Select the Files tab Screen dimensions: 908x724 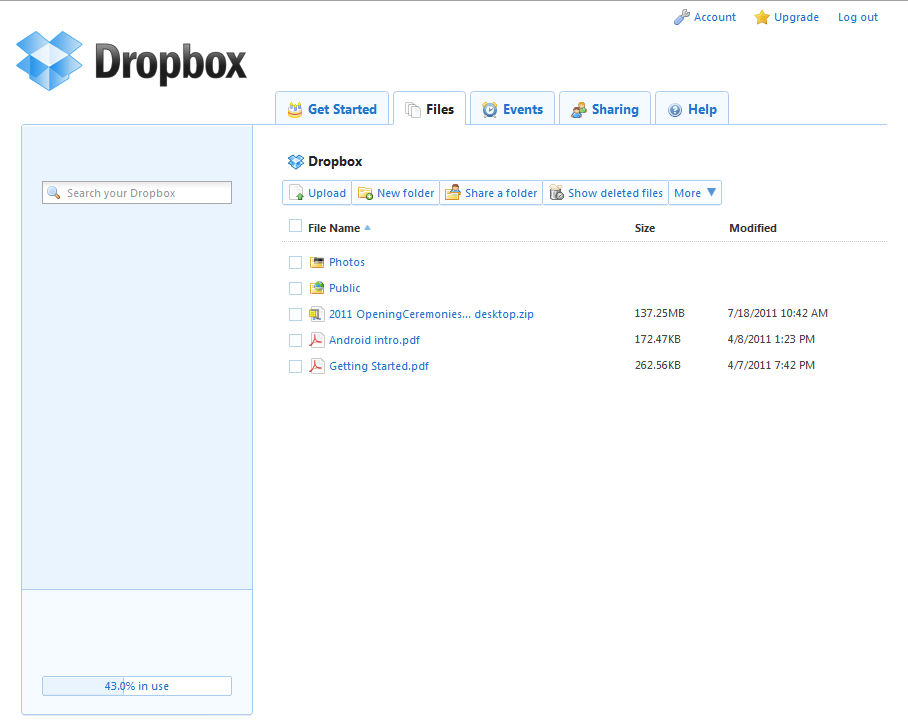429,109
